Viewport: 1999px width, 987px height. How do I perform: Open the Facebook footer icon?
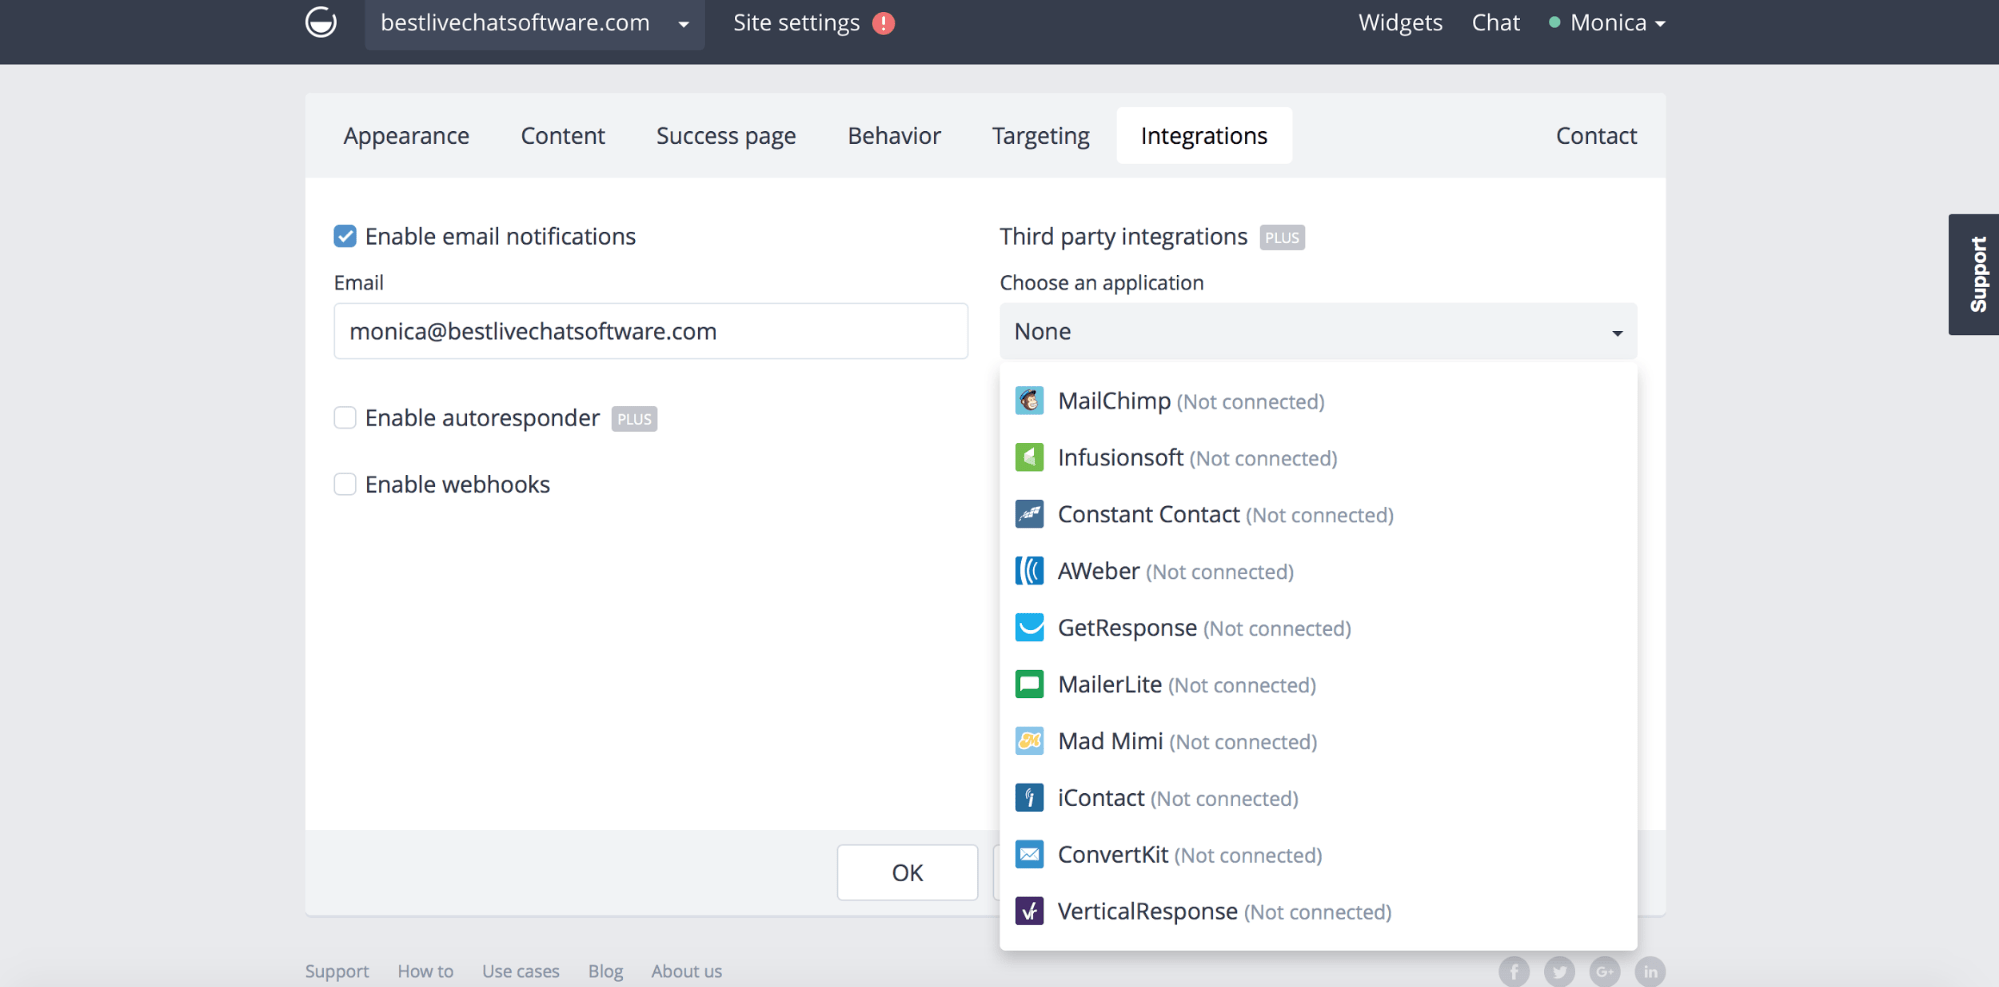[x=1513, y=971]
